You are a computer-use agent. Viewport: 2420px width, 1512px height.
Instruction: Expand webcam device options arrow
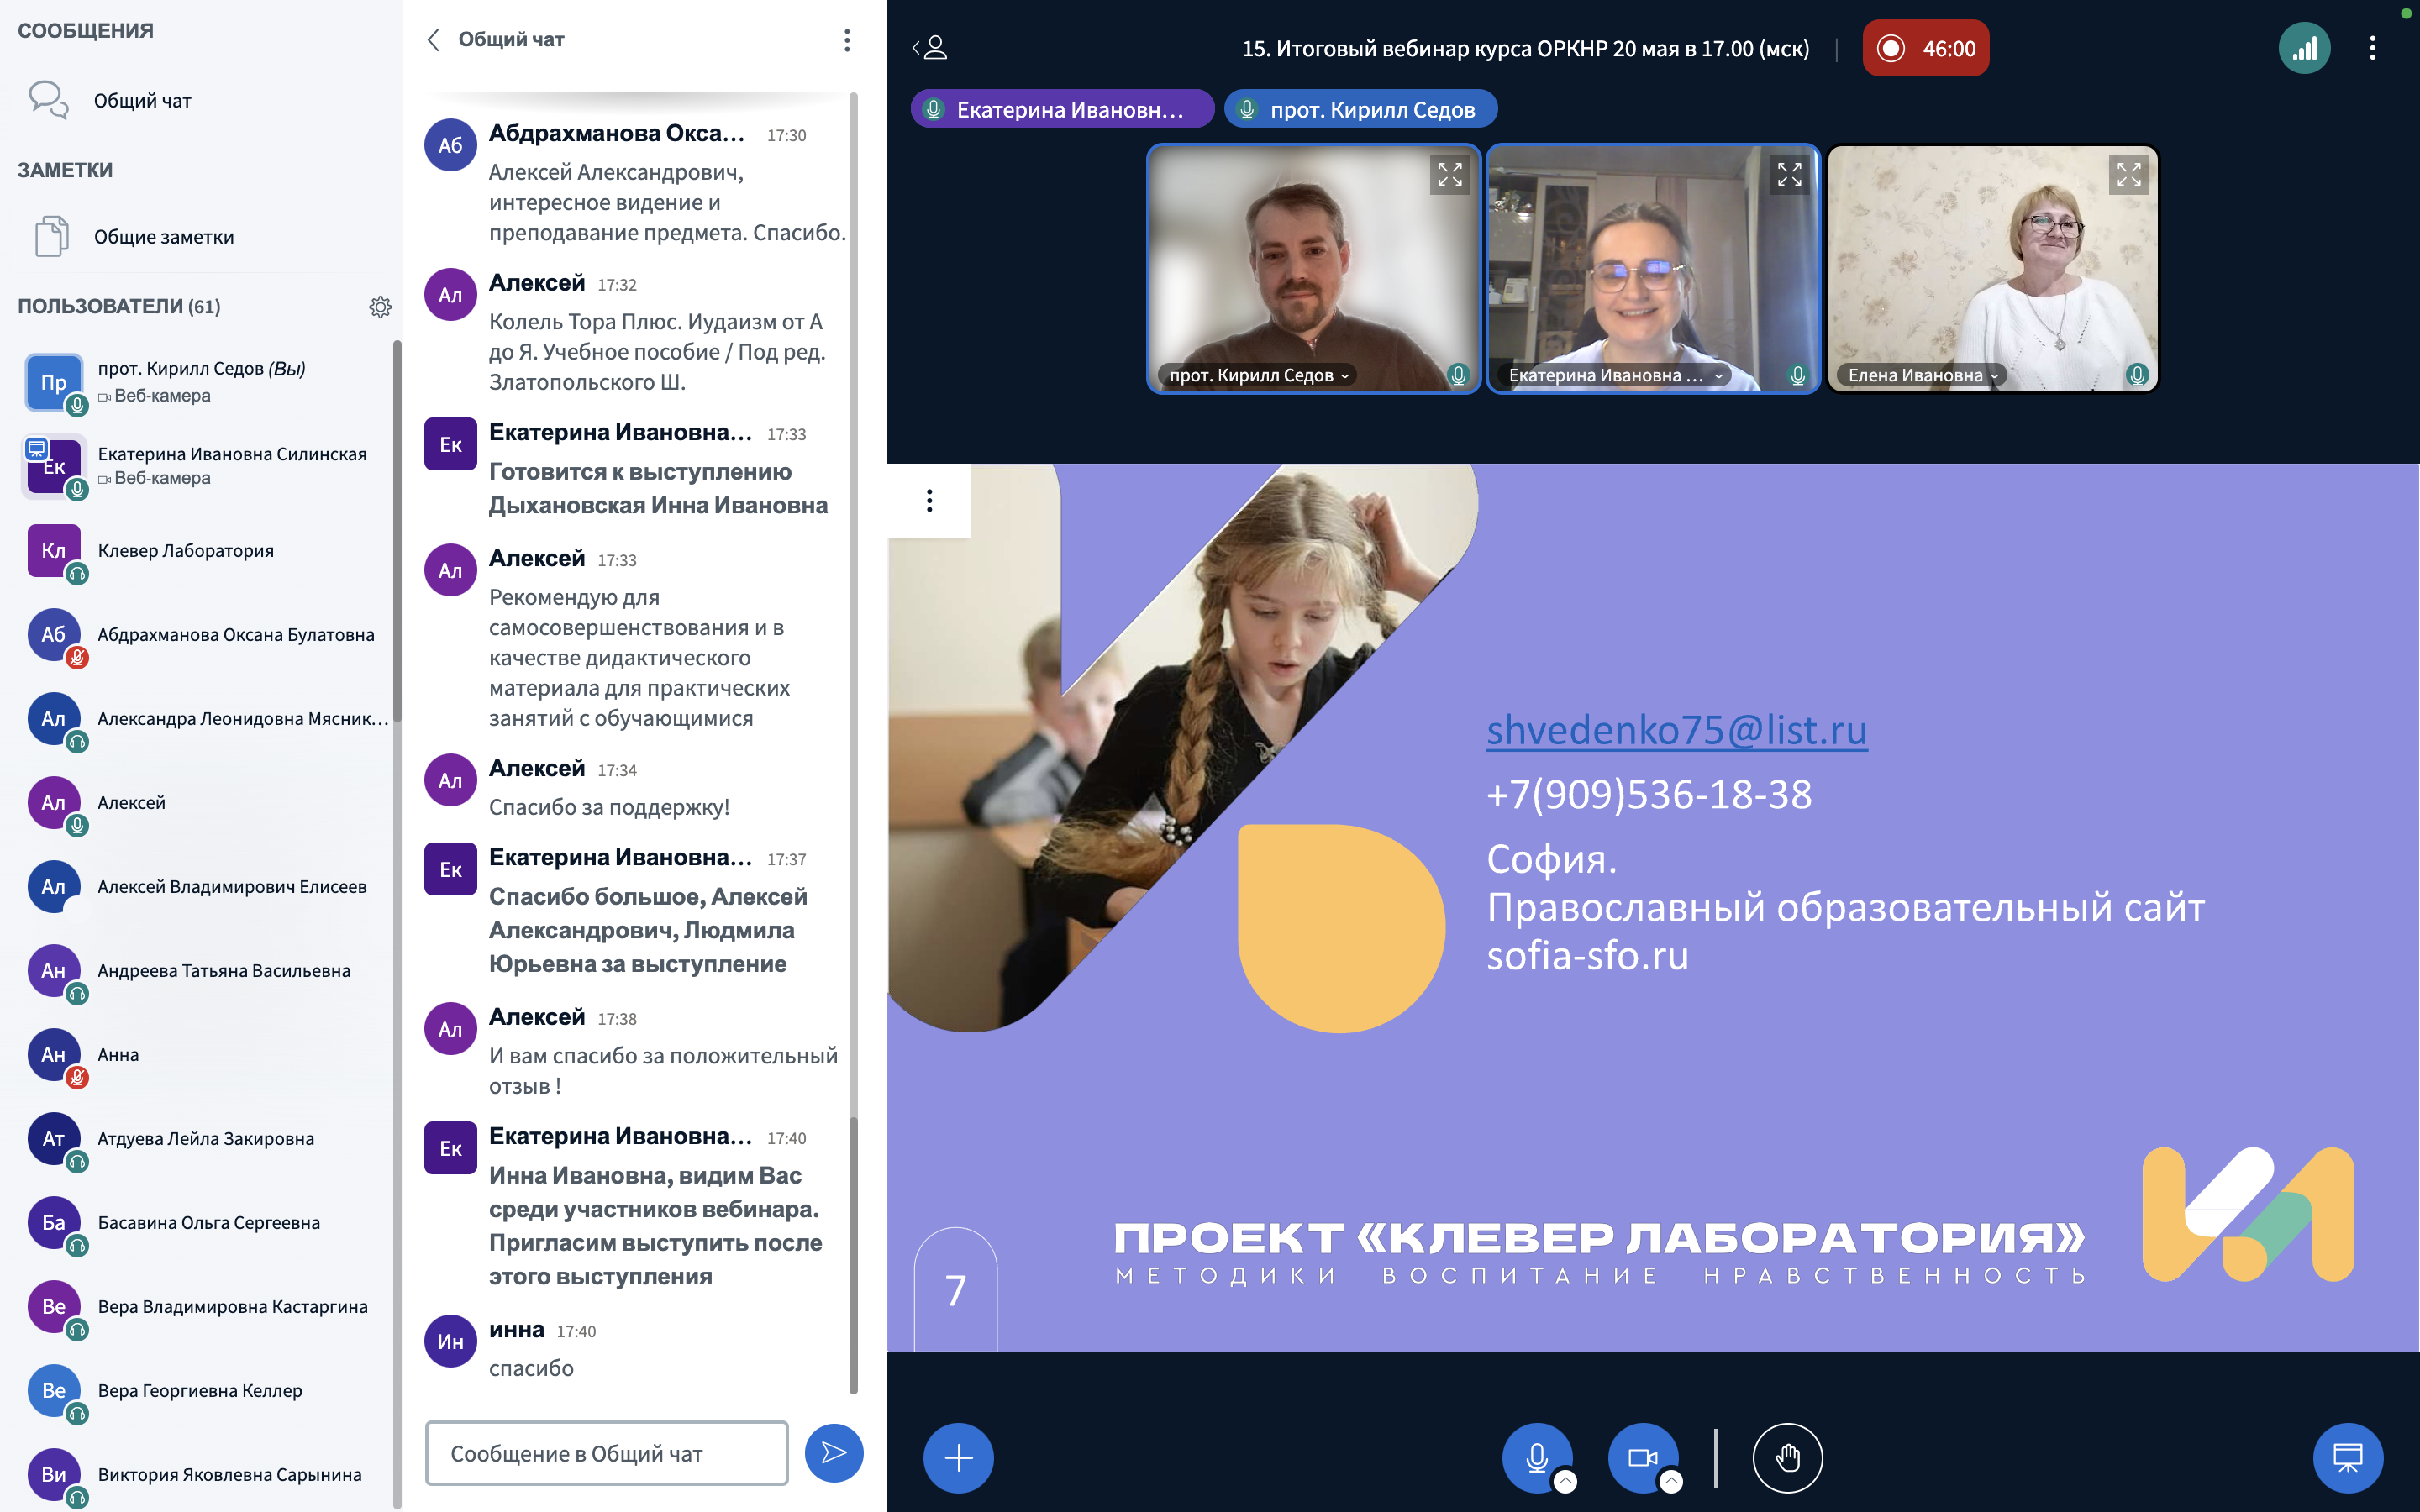coord(1671,1481)
